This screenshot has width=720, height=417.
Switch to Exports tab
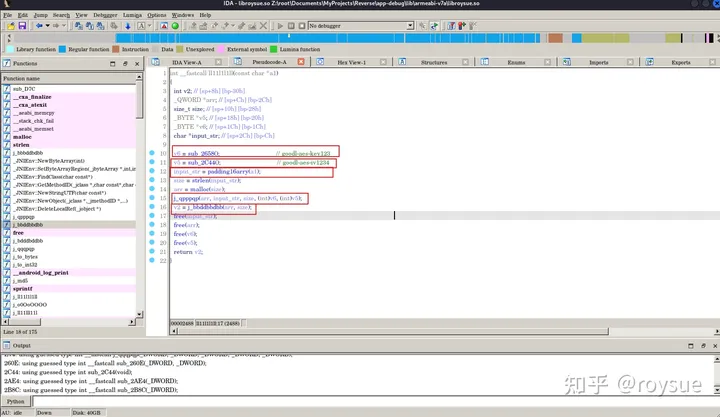point(681,62)
